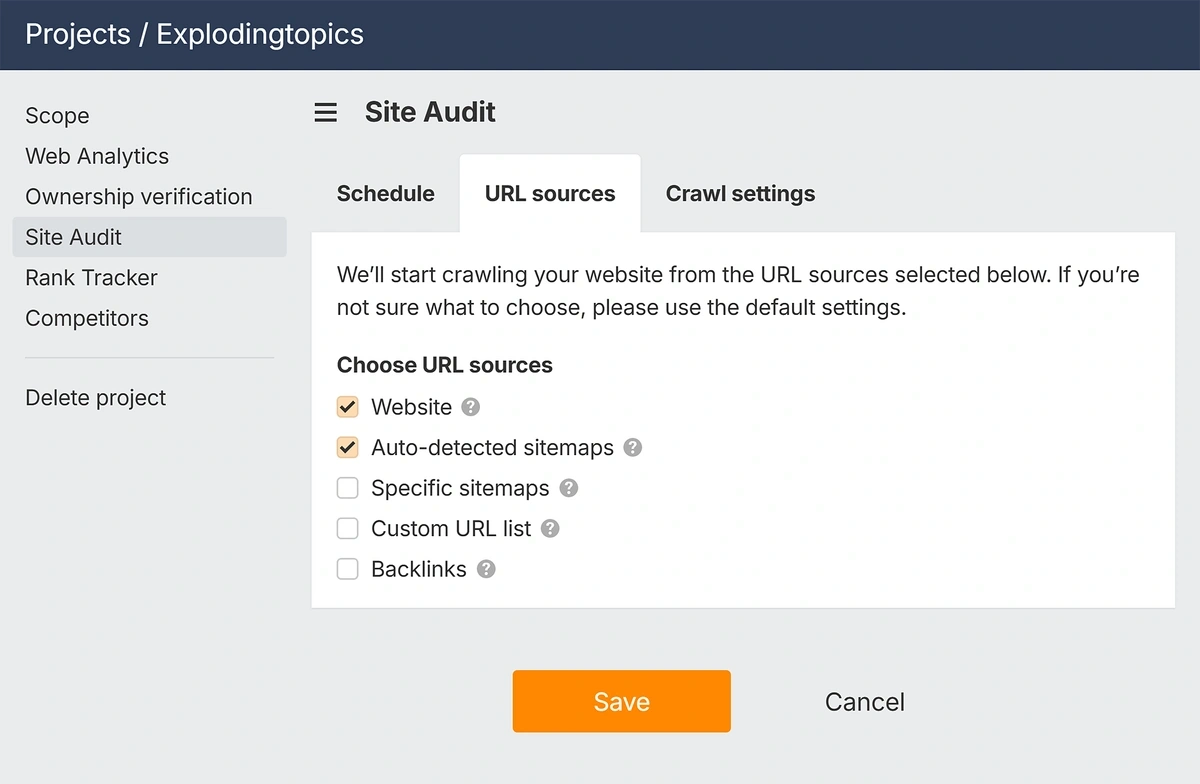Open Rank Tracker settings
The height and width of the screenshot is (784, 1200).
(91, 278)
